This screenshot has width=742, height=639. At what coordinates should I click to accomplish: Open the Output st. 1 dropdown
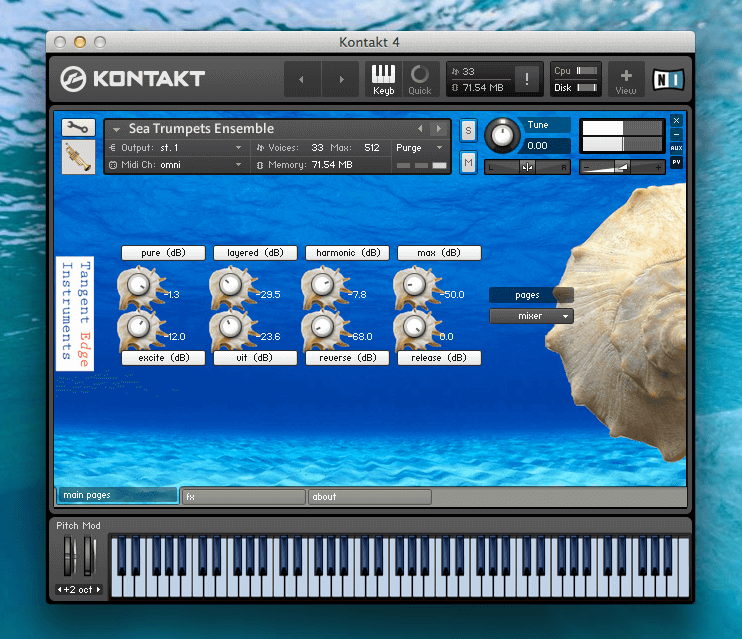coord(176,148)
